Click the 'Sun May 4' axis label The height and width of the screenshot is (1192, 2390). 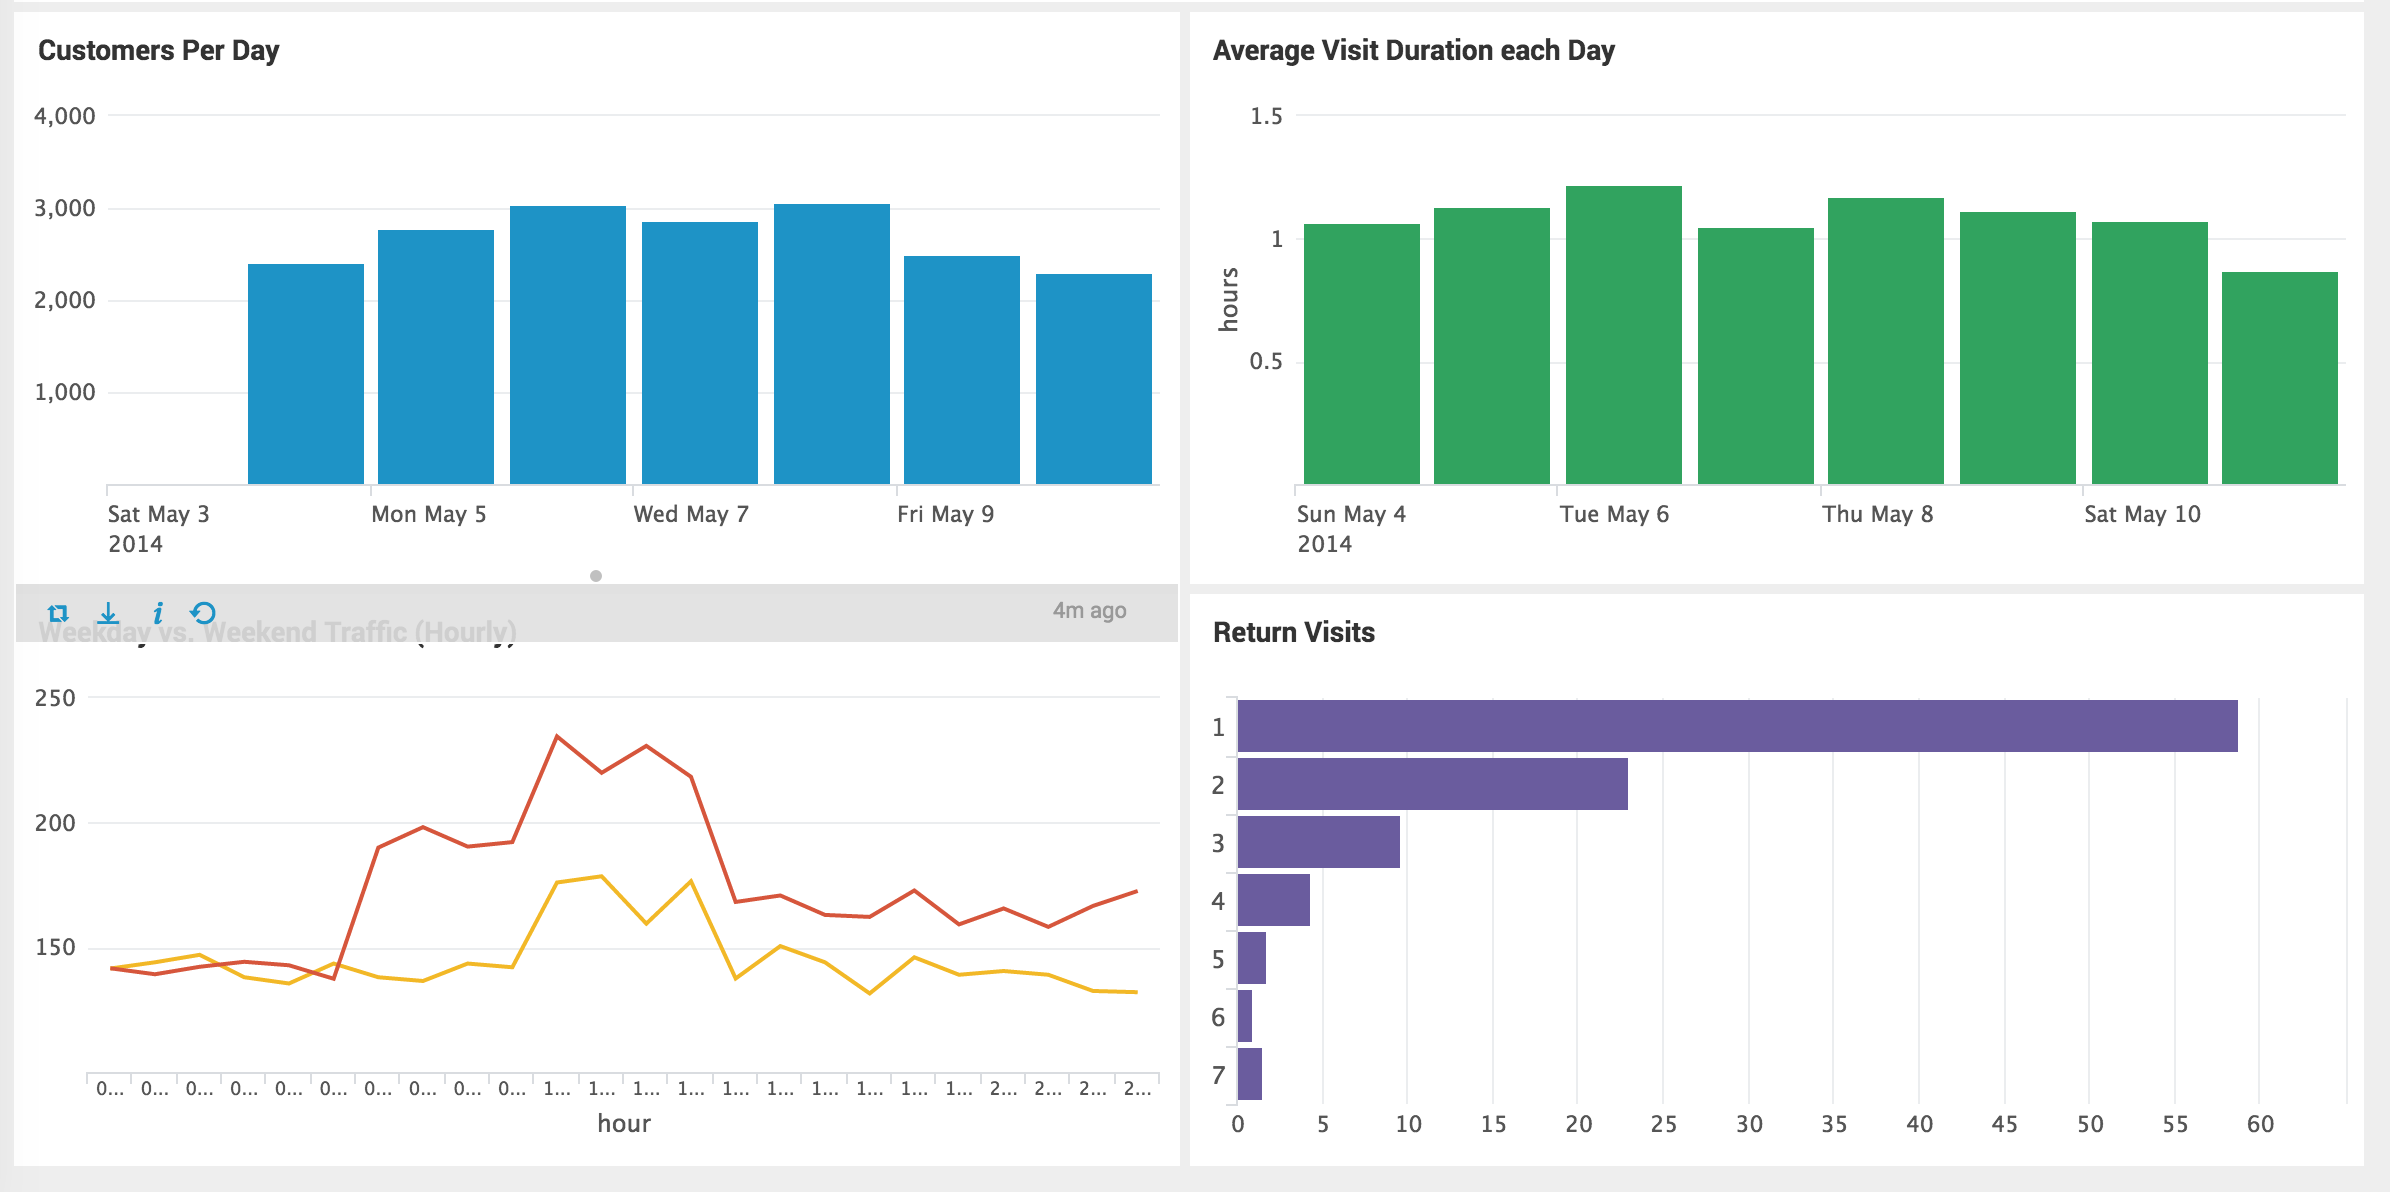coord(1352,514)
